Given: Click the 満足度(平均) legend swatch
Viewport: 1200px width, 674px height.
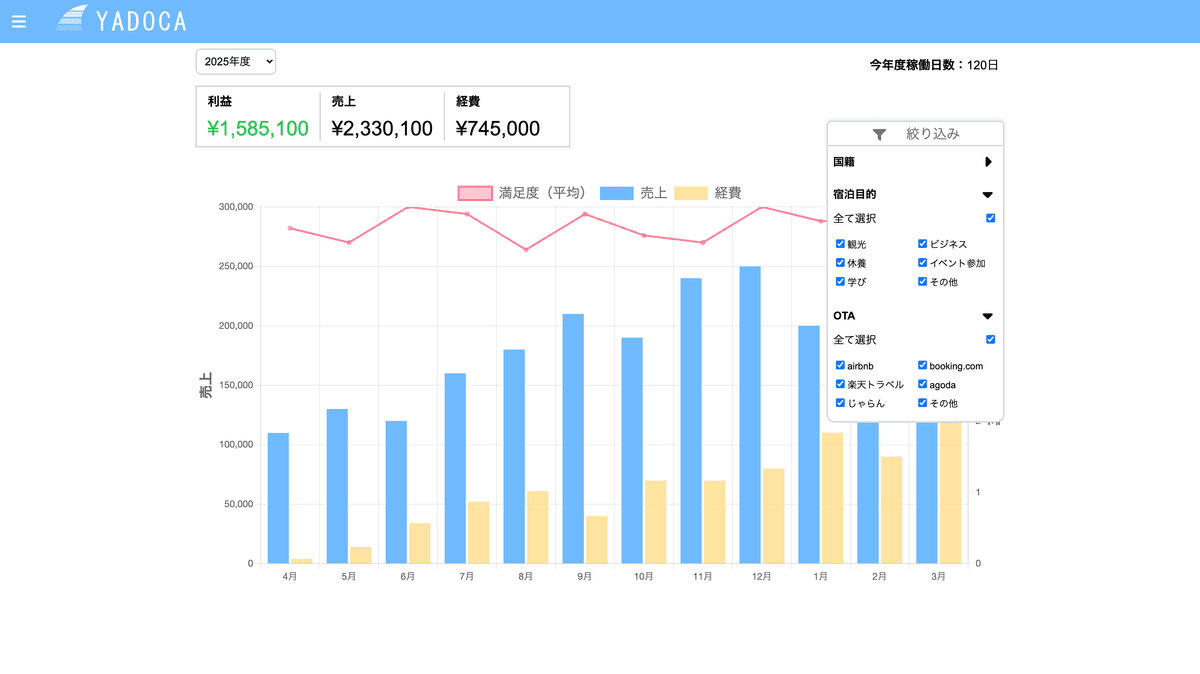Looking at the screenshot, I should coord(475,193).
